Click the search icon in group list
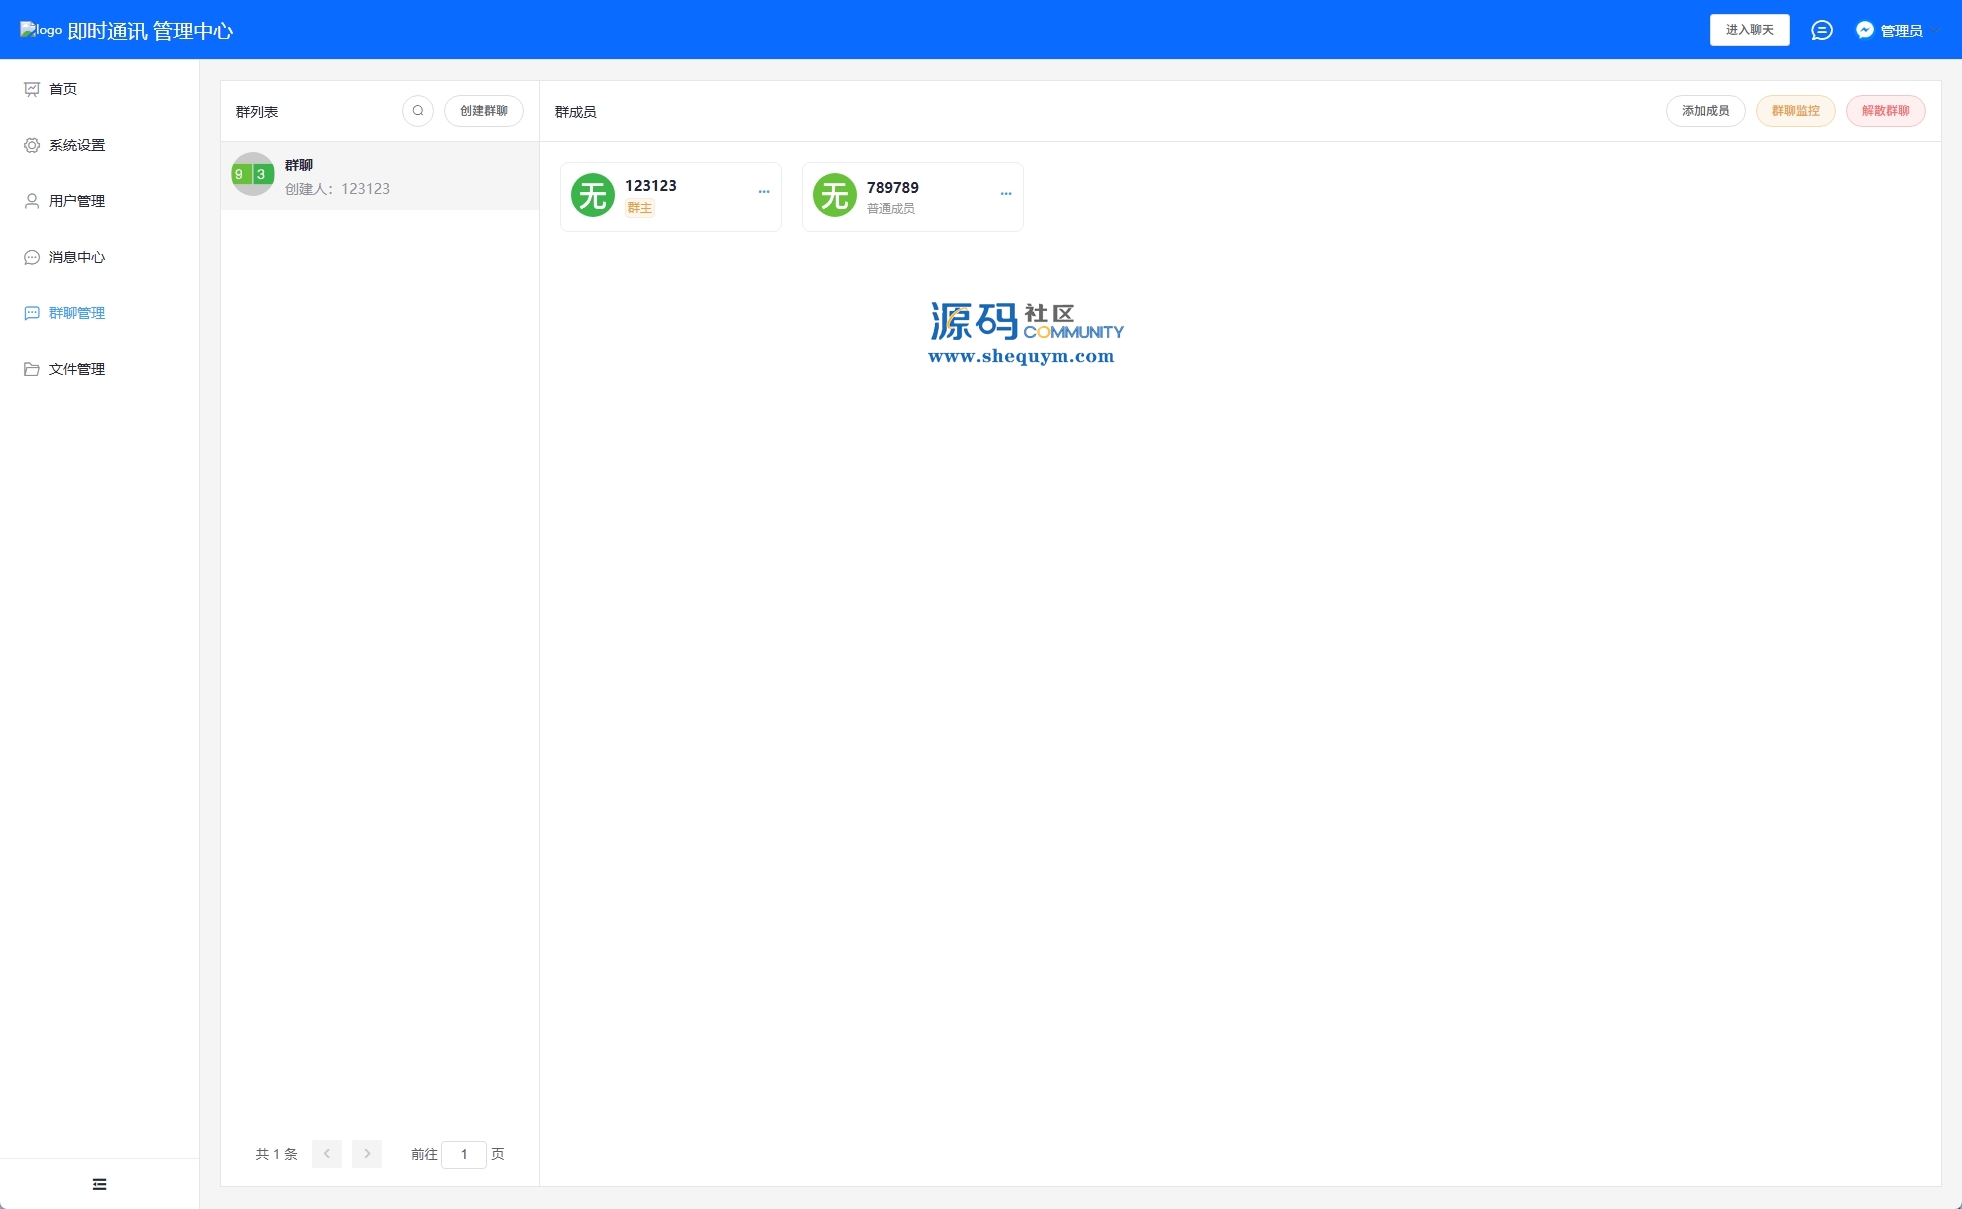 tap(418, 111)
